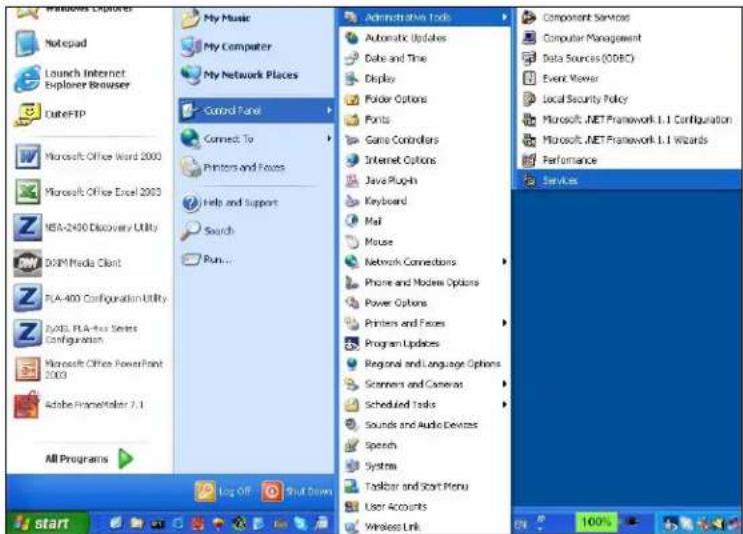The height and width of the screenshot is (534, 743).
Task: Select Regional and Language Options entry
Action: pos(425,364)
